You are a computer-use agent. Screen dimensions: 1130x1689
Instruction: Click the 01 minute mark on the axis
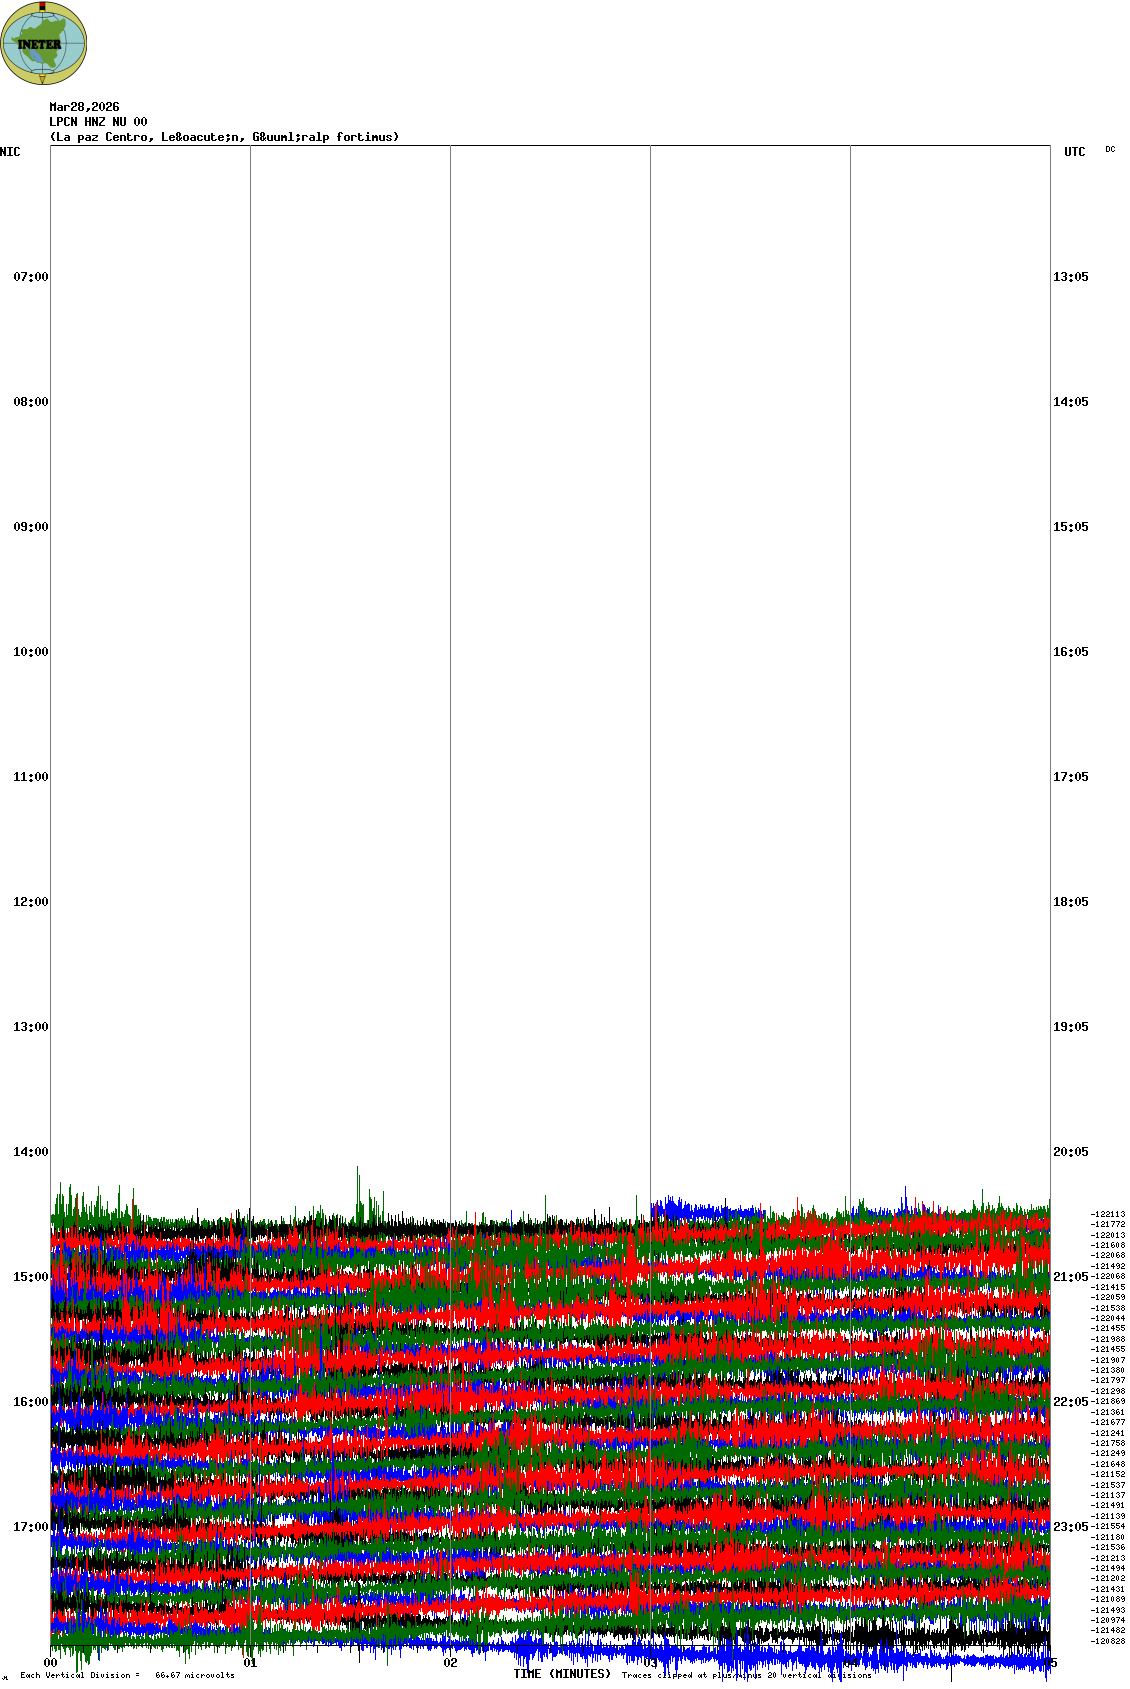coord(251,1664)
